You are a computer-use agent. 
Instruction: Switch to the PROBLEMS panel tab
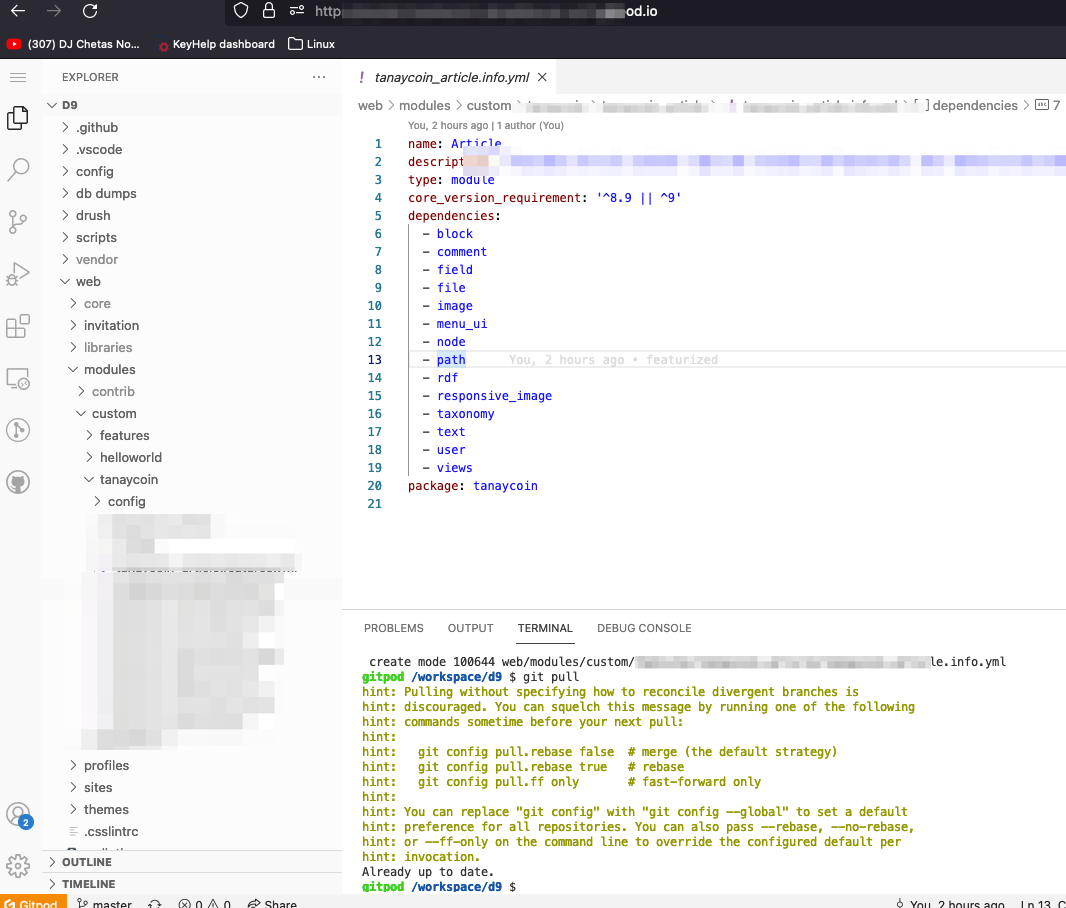click(394, 628)
